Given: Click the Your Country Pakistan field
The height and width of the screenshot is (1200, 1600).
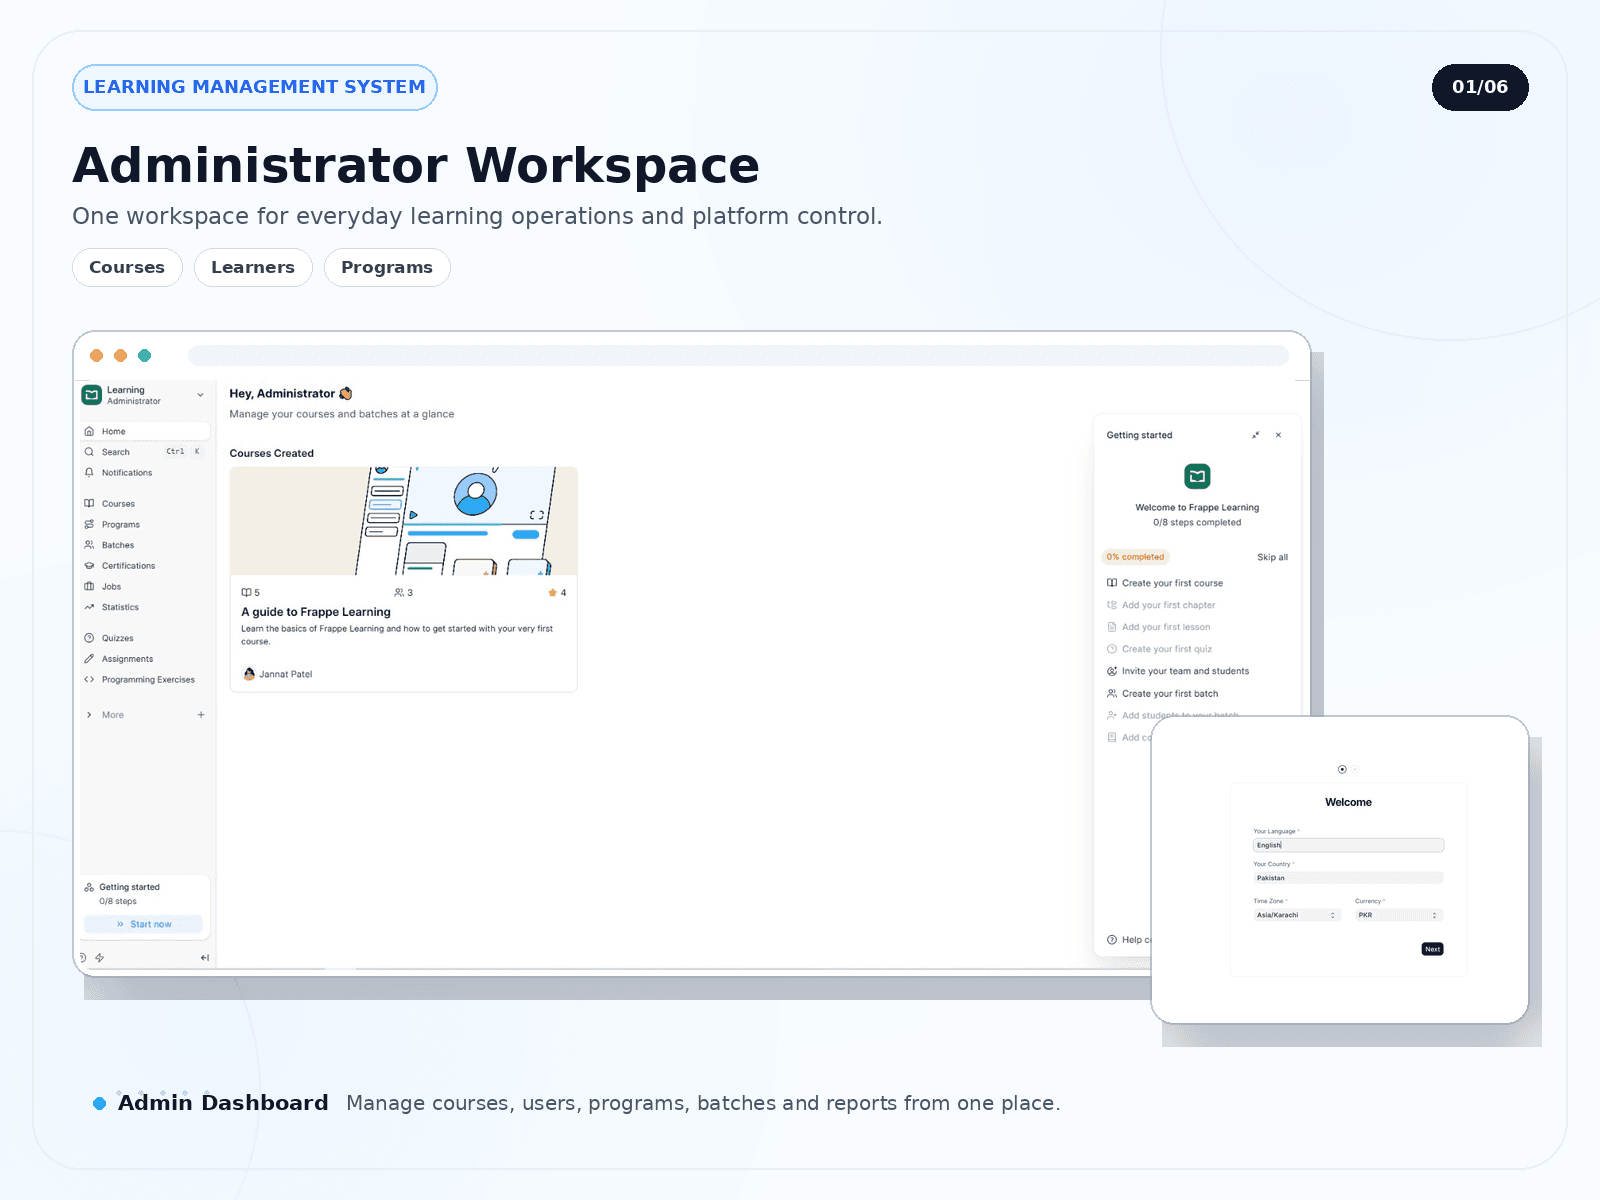Looking at the screenshot, I should click(1348, 878).
